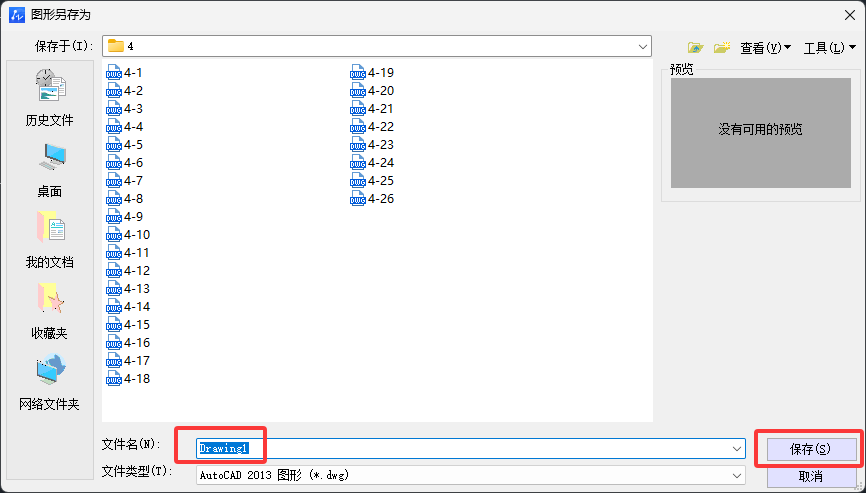This screenshot has height=493, width=866.
Task: Select the DWG file icon for 4-23
Action: [358, 145]
